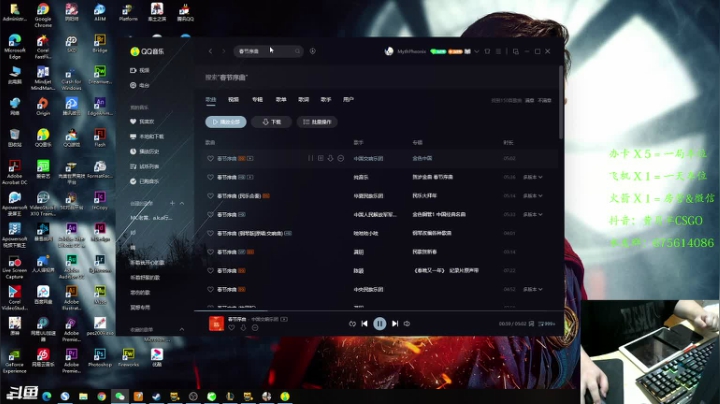Click the magnifier icon in the search box

point(298,51)
